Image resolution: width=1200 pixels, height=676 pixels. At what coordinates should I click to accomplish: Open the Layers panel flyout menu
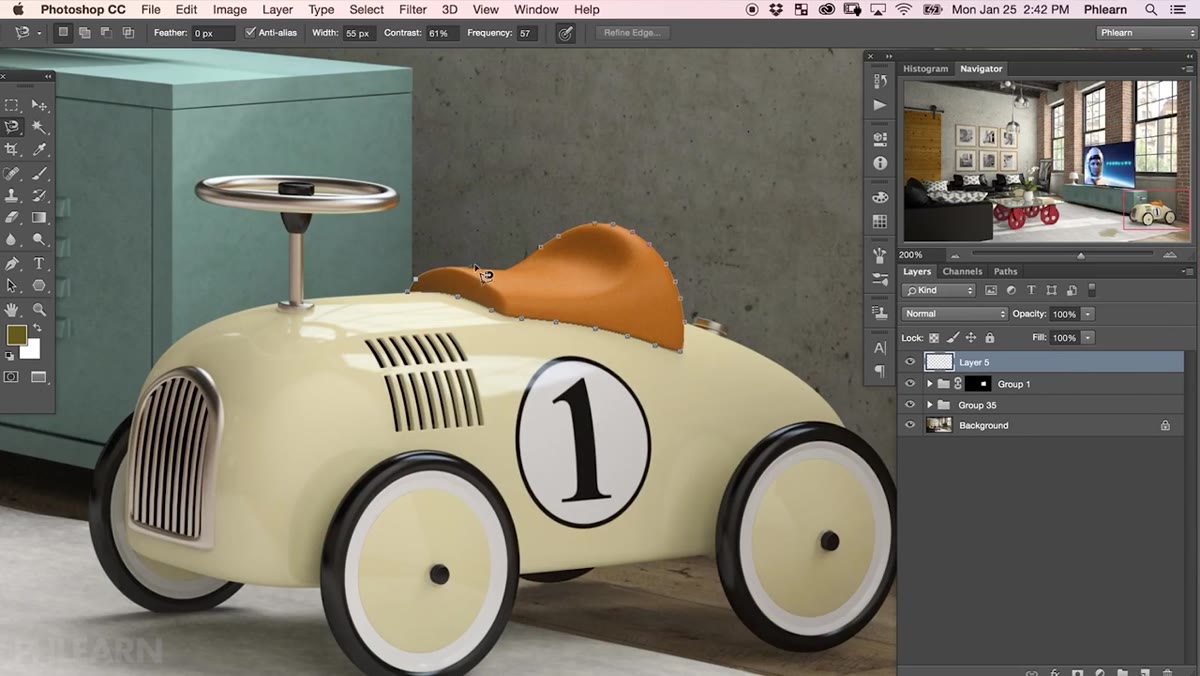[1188, 272]
